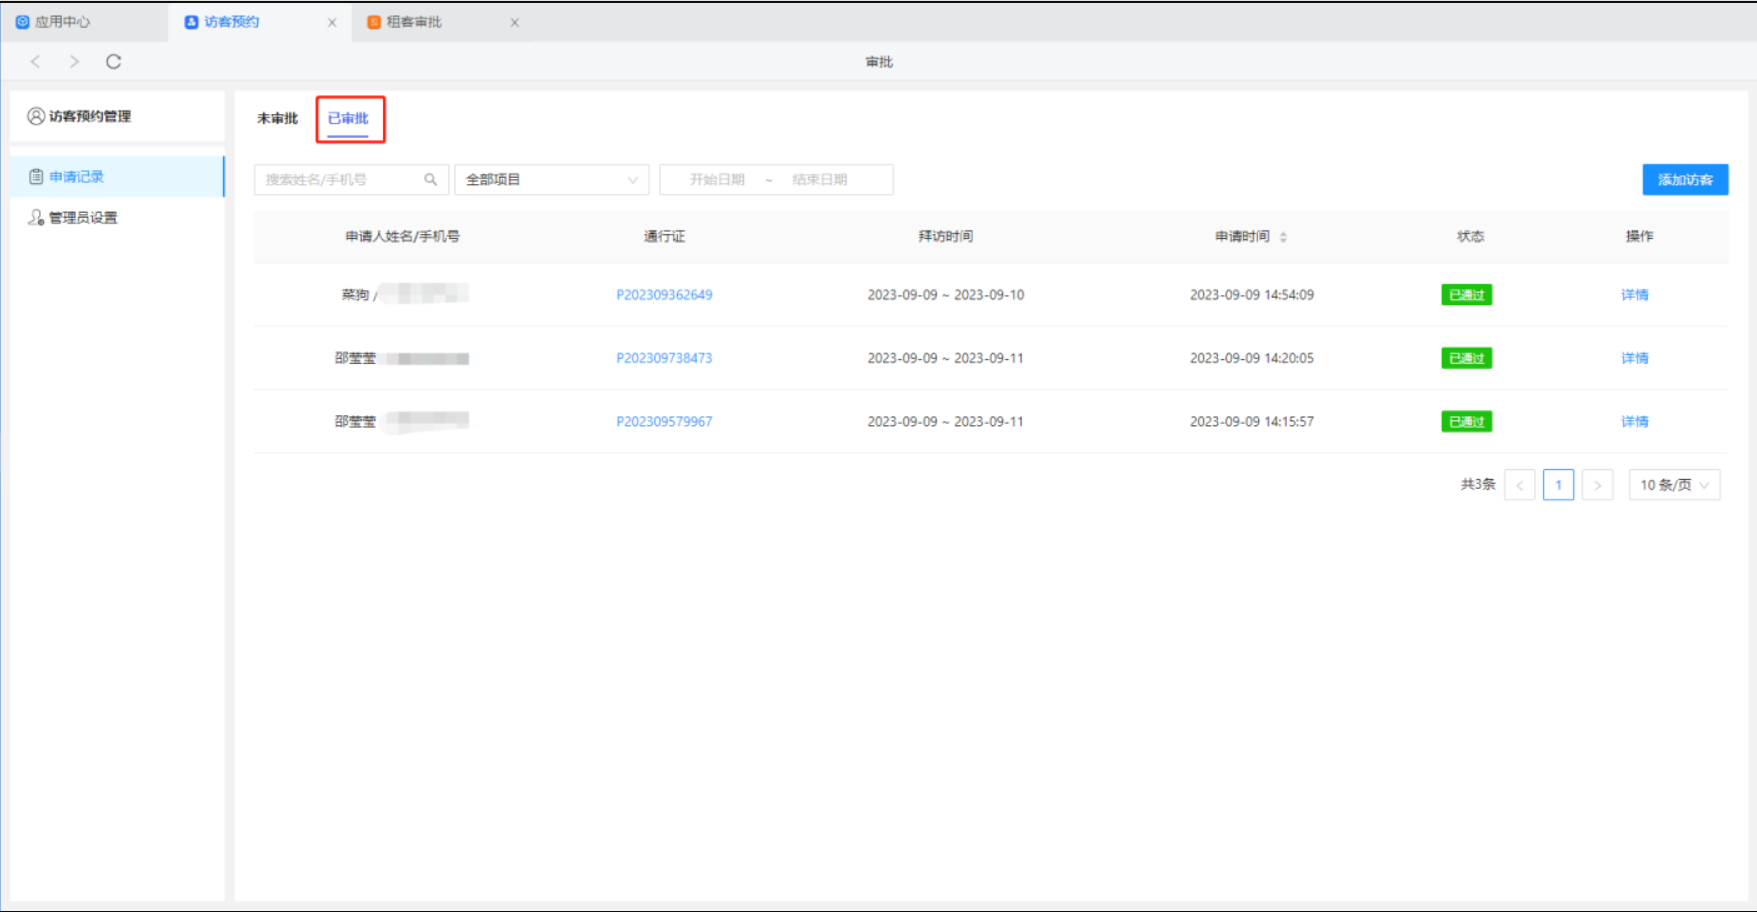Click the 搜索姓名/手机号 search field
Image resolution: width=1757 pixels, height=912 pixels.
click(340, 180)
